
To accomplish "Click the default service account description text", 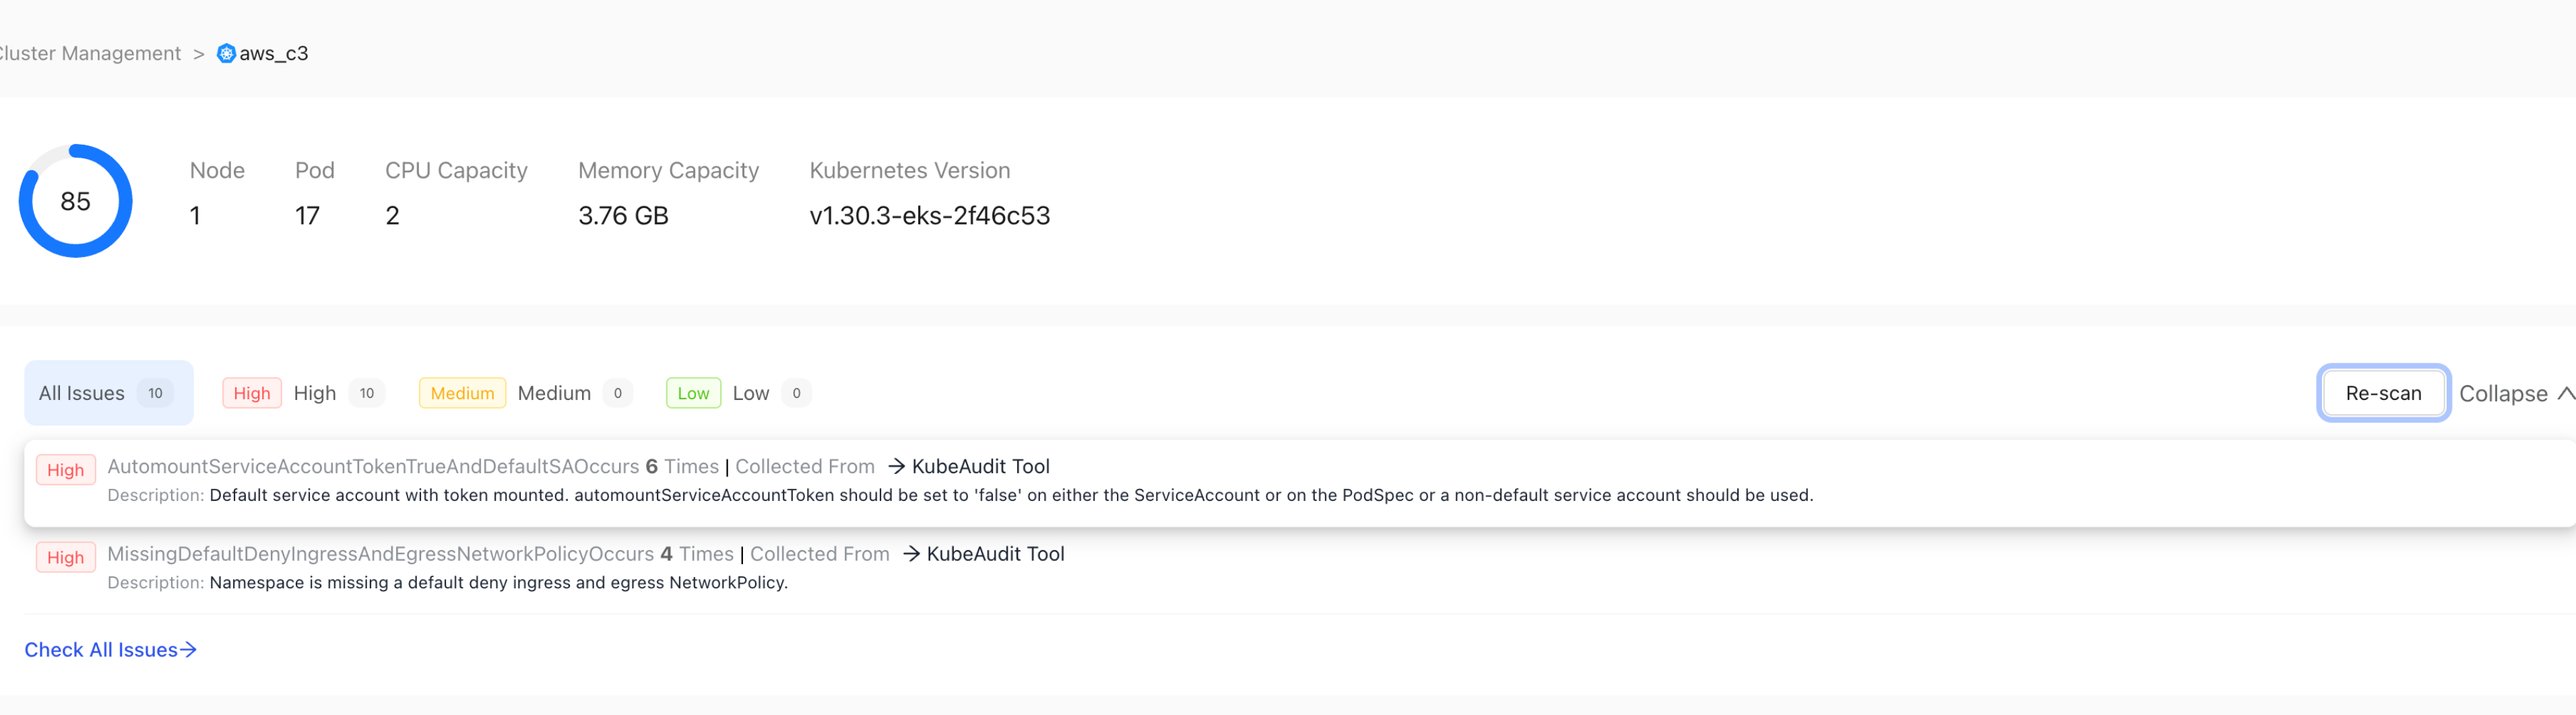I will tap(1011, 495).
